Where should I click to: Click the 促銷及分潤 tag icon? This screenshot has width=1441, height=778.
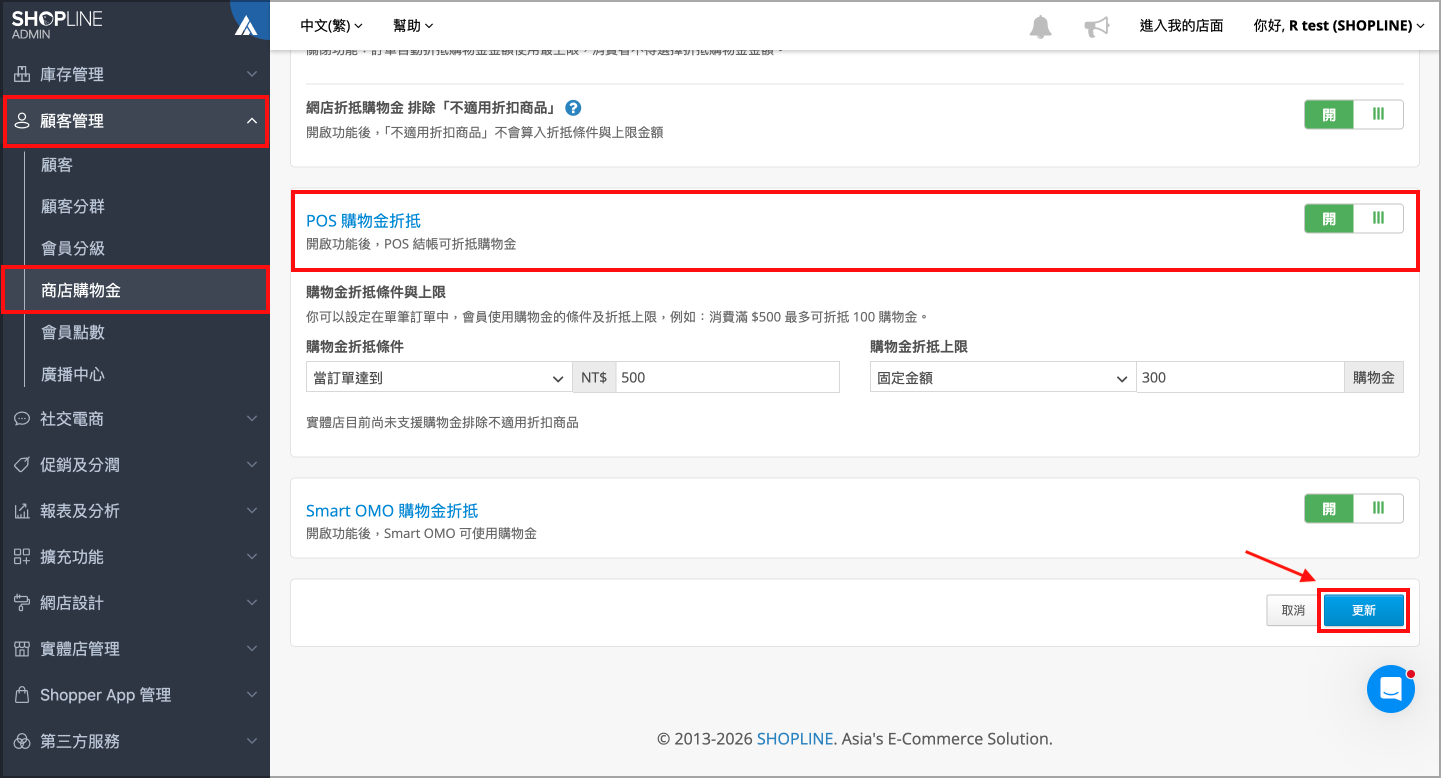22,465
